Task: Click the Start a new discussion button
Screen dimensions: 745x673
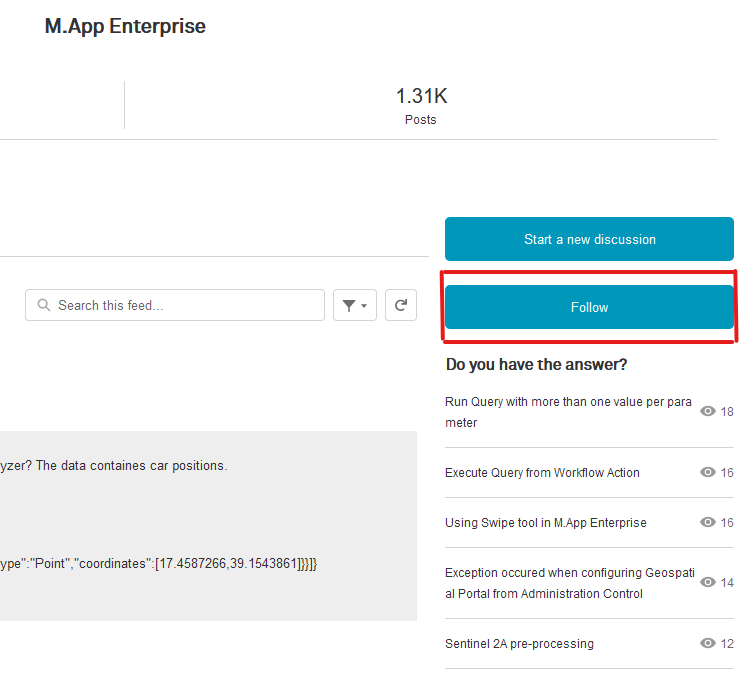Action: (589, 239)
